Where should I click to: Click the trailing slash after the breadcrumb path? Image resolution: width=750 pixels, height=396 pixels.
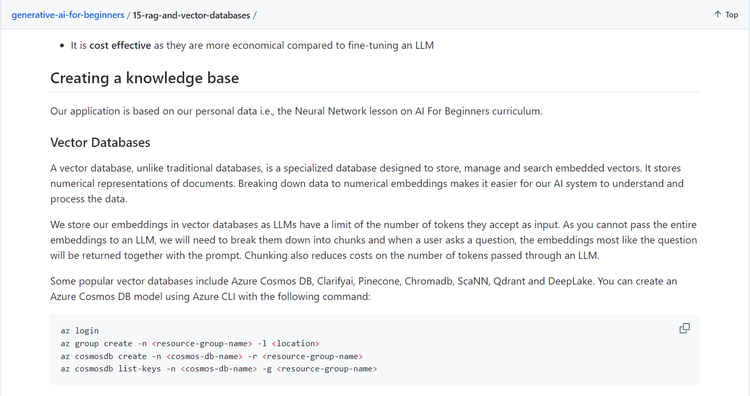click(x=254, y=15)
